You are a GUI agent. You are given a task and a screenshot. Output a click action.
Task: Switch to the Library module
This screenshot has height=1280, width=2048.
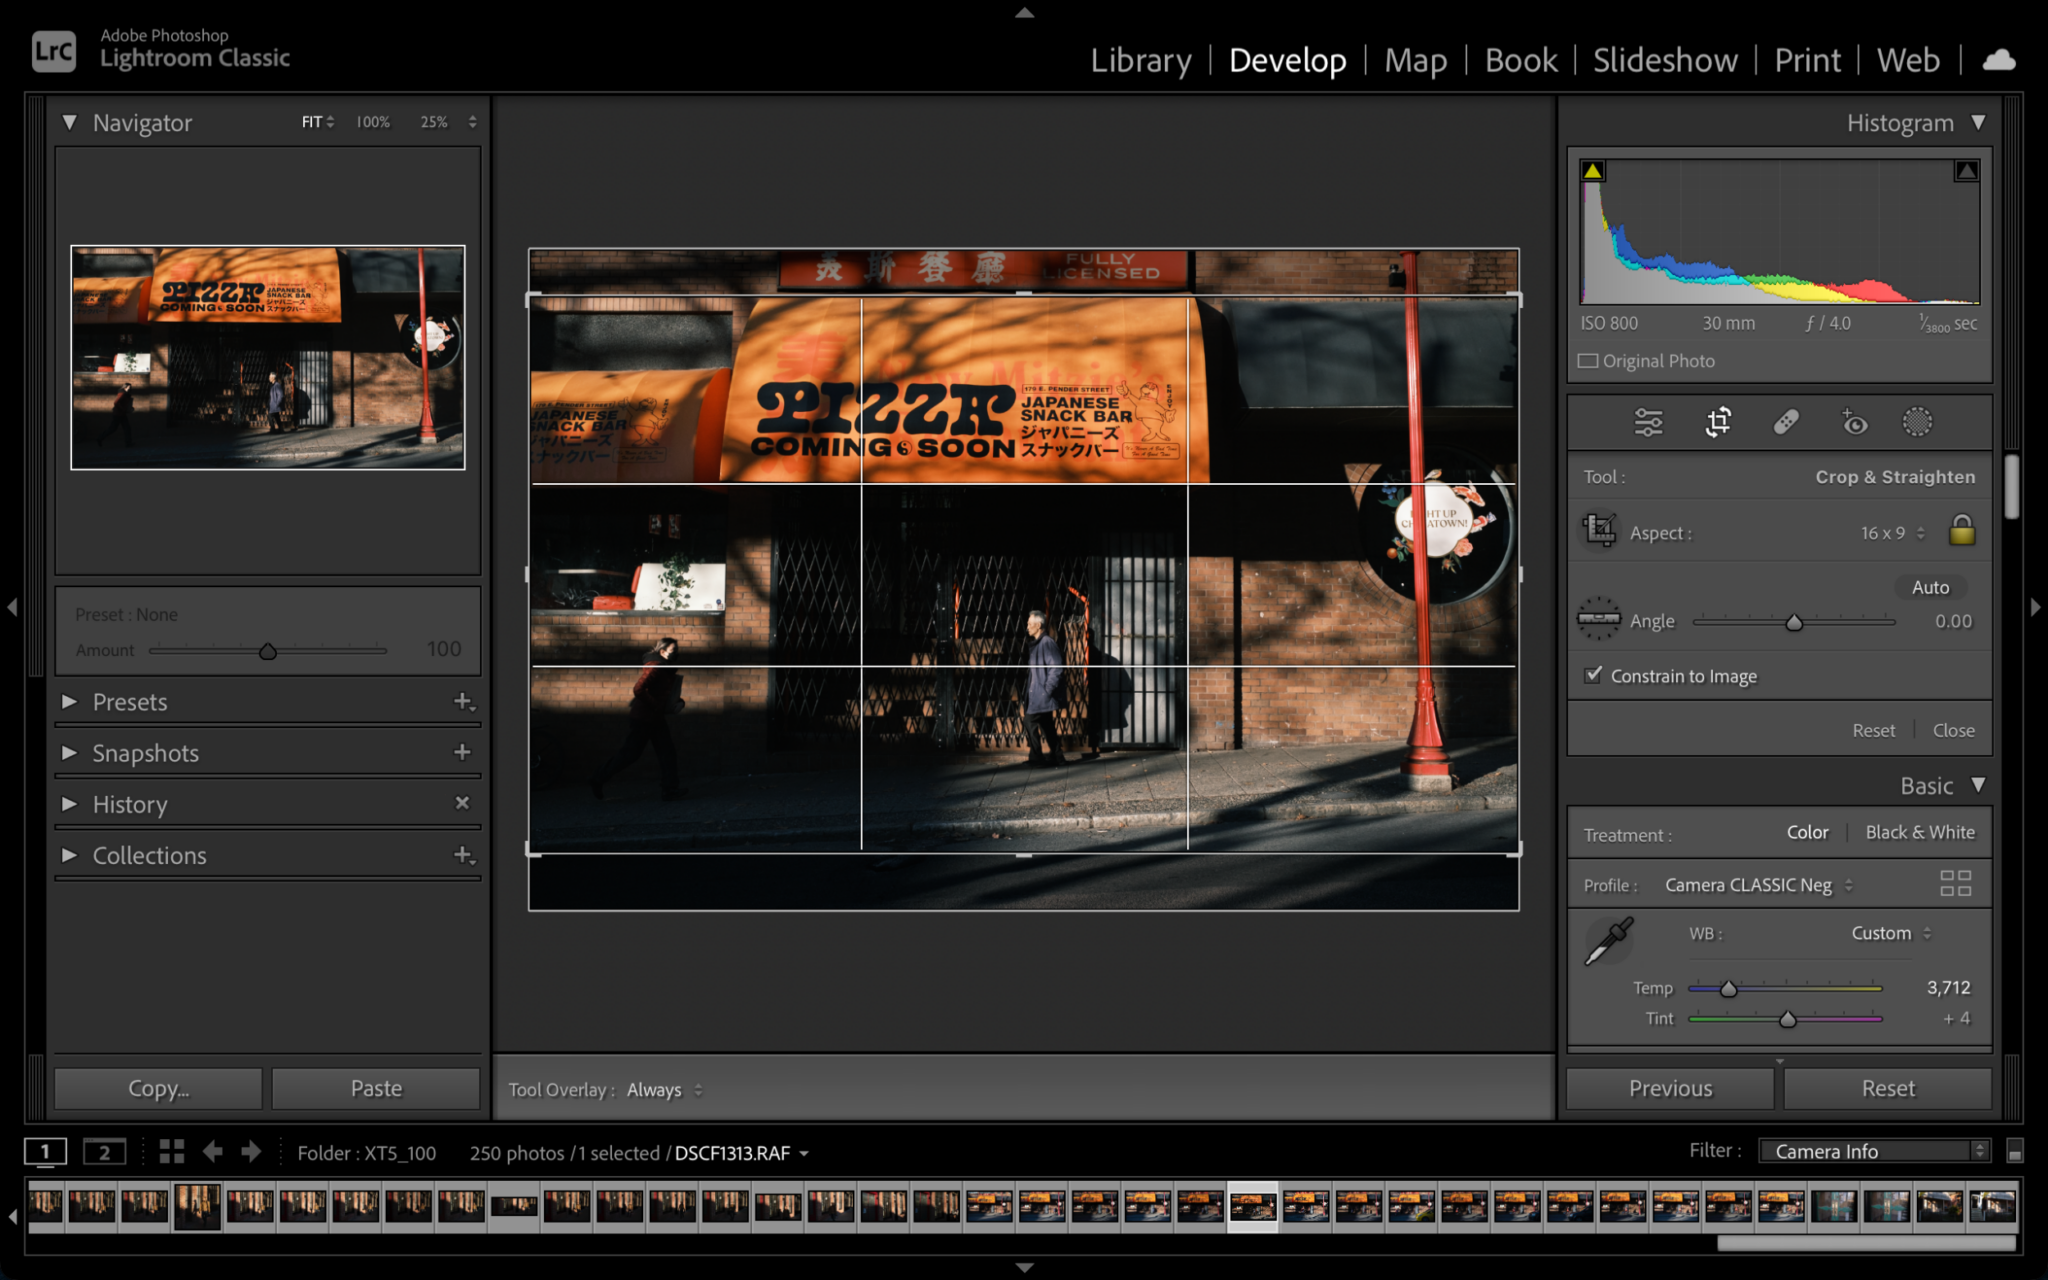click(x=1141, y=60)
